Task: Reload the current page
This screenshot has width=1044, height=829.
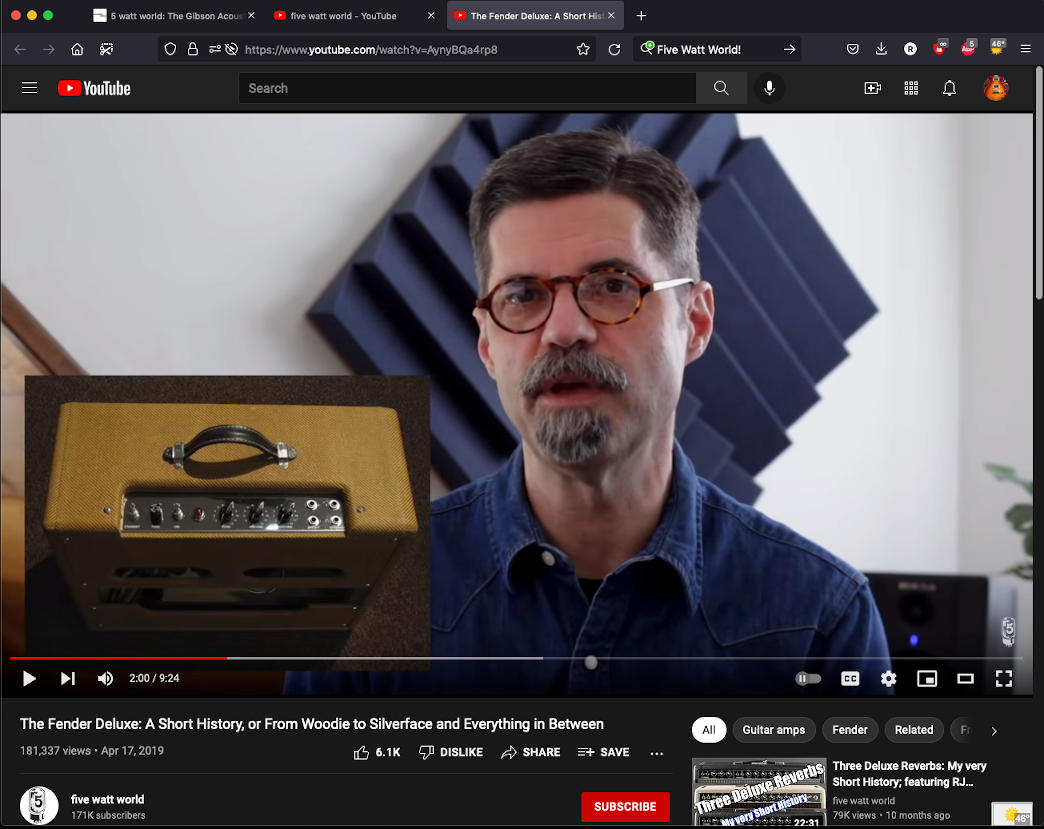Action: [x=614, y=49]
